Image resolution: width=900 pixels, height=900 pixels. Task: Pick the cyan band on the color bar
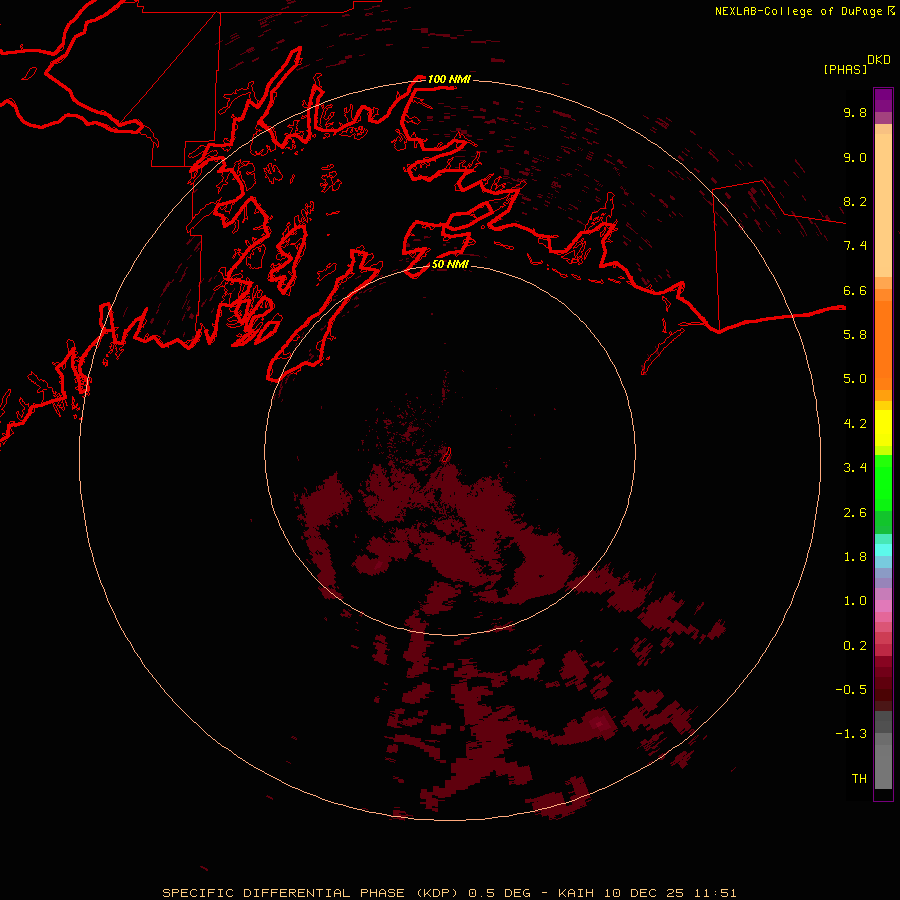(x=883, y=550)
